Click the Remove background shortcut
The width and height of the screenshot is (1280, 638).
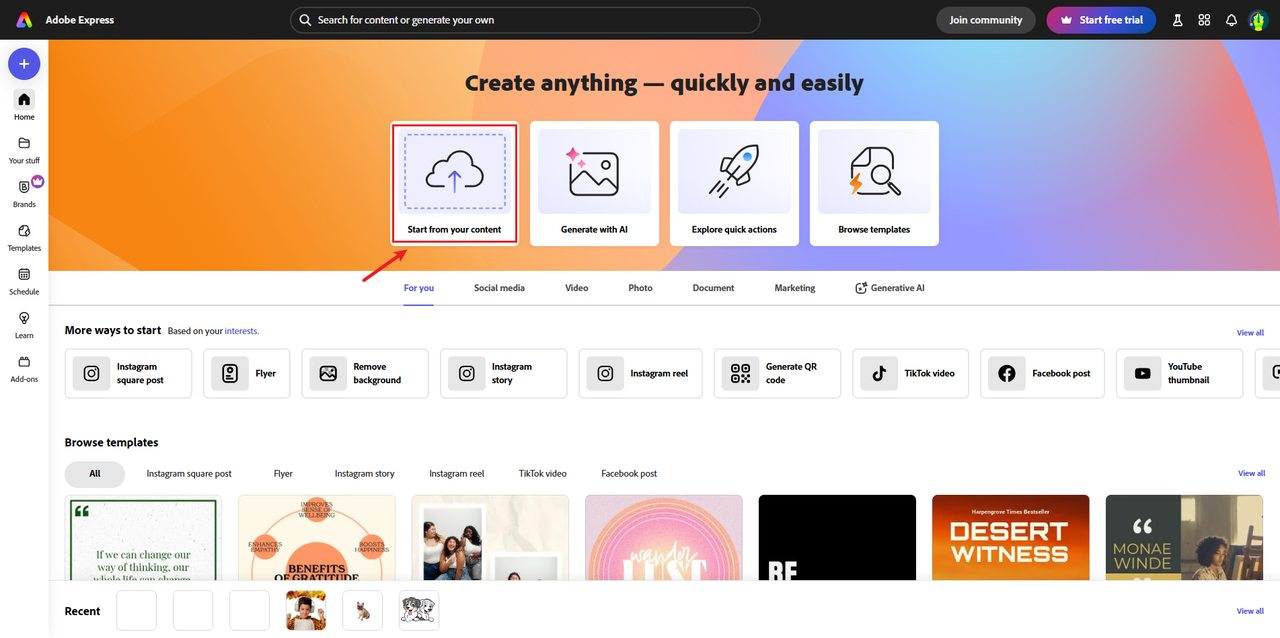click(x=365, y=373)
